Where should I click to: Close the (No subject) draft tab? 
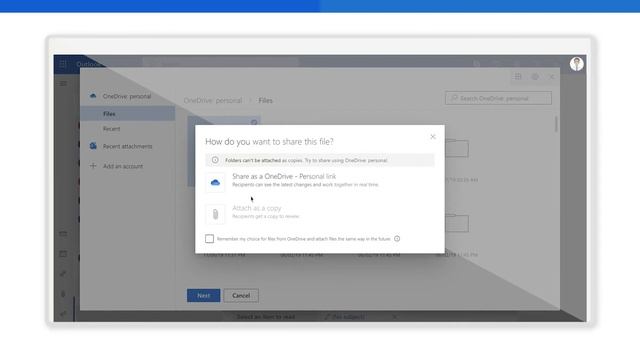[394, 317]
